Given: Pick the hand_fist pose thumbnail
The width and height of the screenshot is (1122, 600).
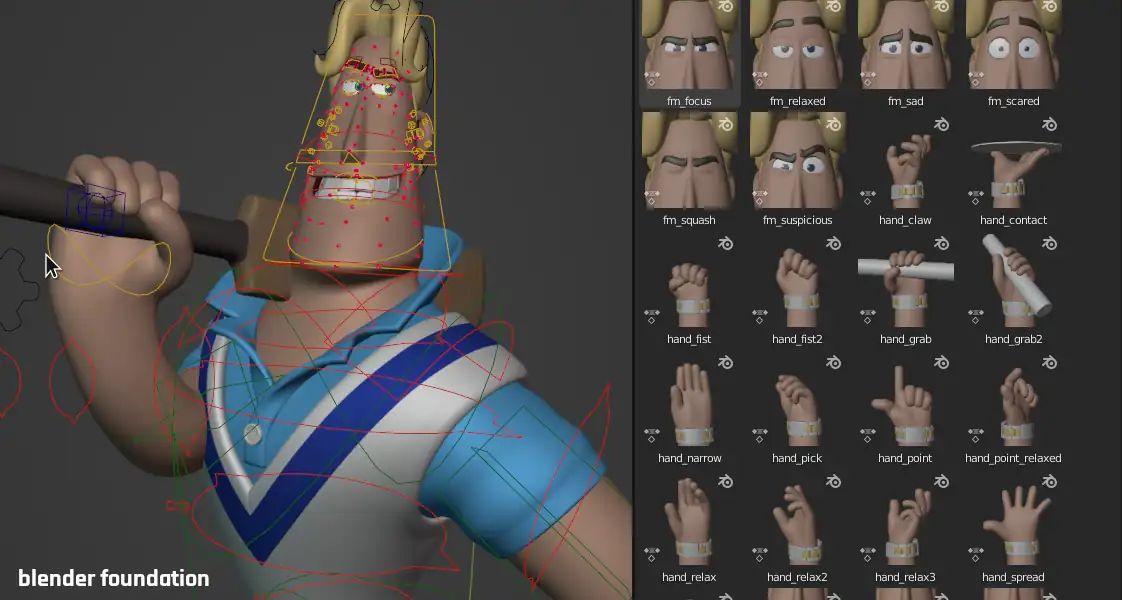Looking at the screenshot, I should 689,280.
